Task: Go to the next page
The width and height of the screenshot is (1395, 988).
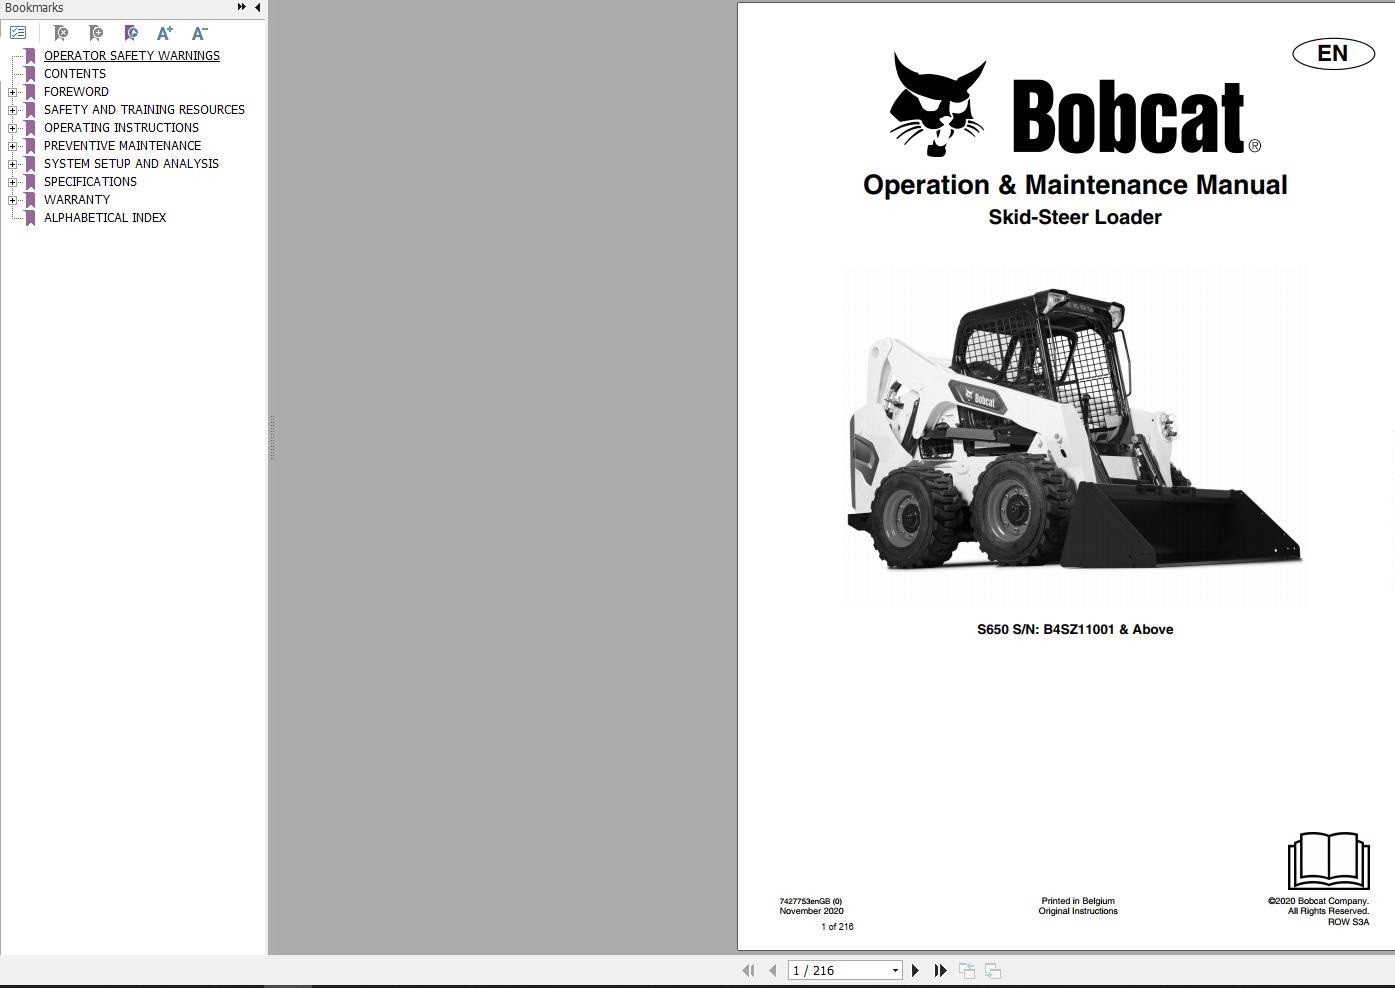Action: pos(915,970)
